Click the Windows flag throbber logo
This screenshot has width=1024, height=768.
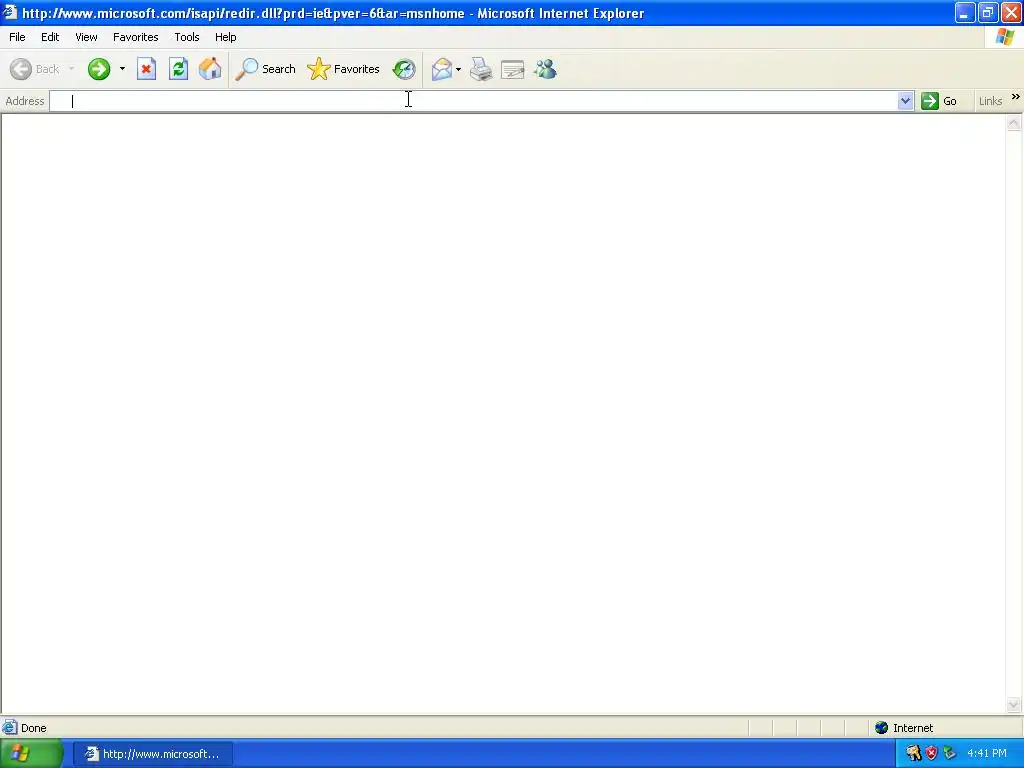(x=1005, y=37)
